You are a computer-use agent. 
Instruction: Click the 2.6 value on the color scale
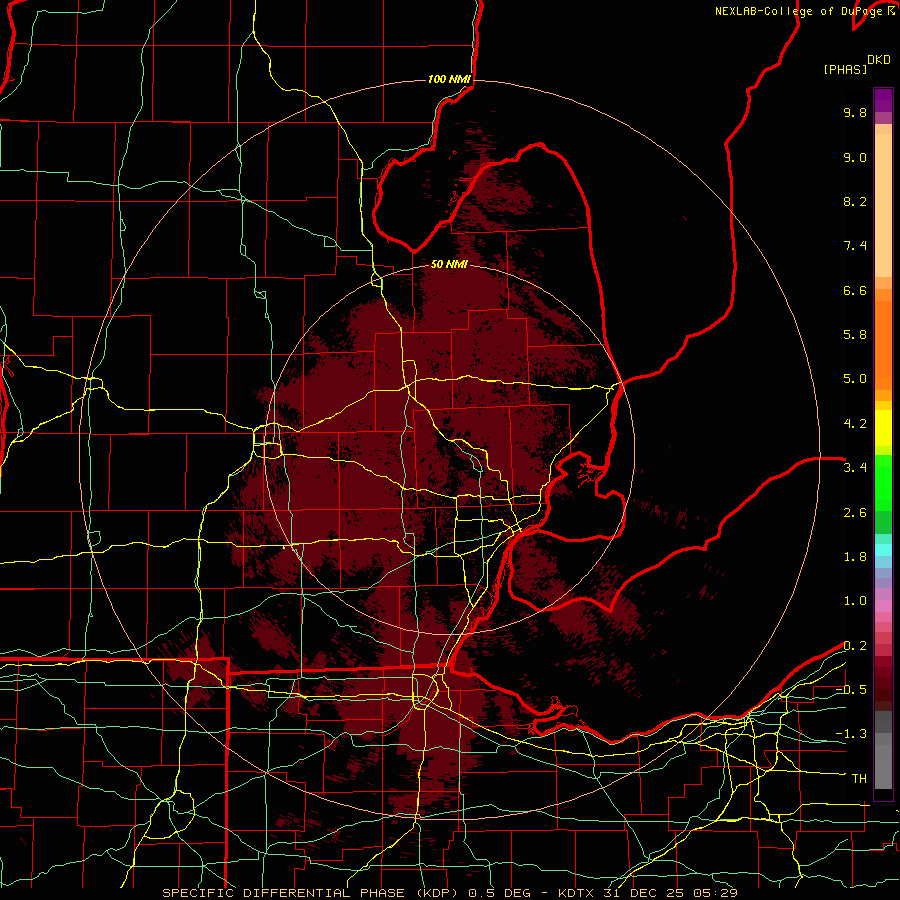(855, 513)
